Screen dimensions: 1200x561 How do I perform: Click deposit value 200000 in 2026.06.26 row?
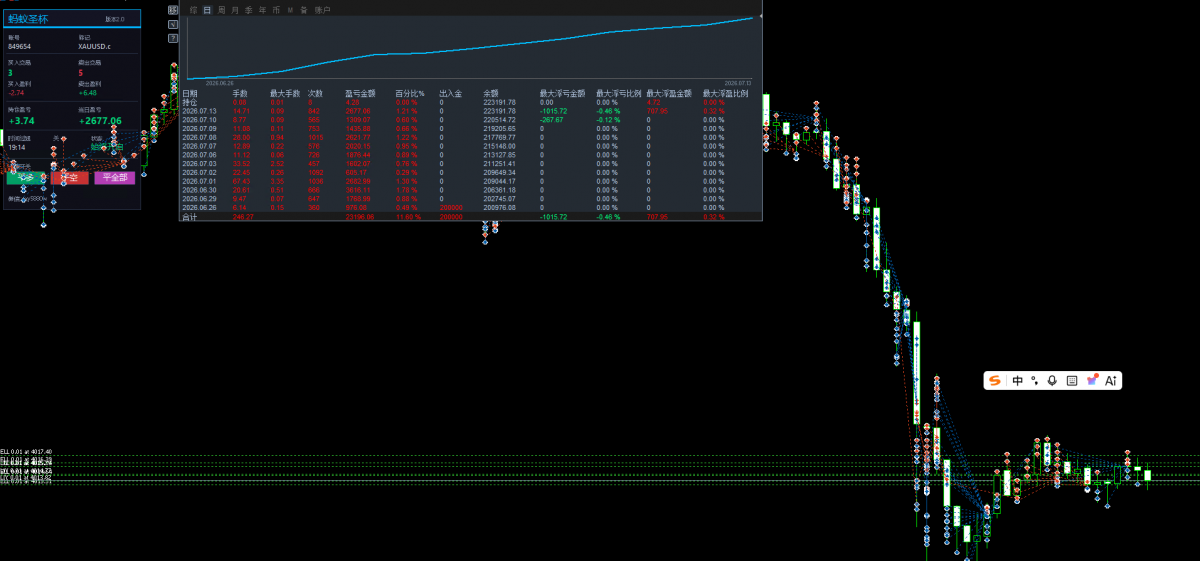click(x=450, y=207)
